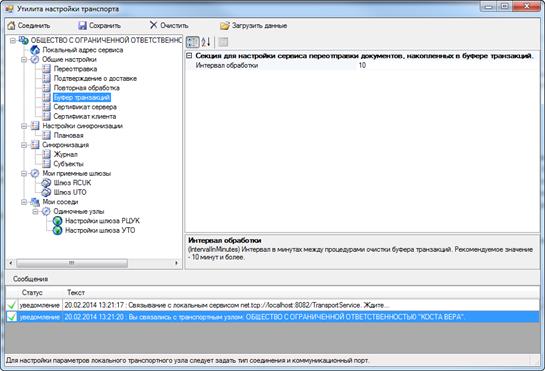This screenshot has height=371, width=545.
Task: Collapse the Общие настройки tree node
Action: coord(24,59)
